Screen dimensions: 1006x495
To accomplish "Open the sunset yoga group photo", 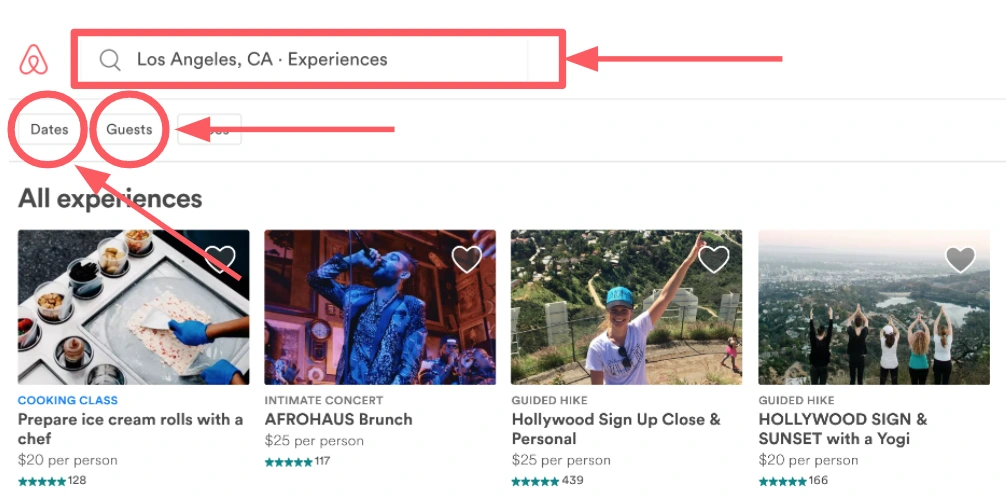I will [x=874, y=307].
